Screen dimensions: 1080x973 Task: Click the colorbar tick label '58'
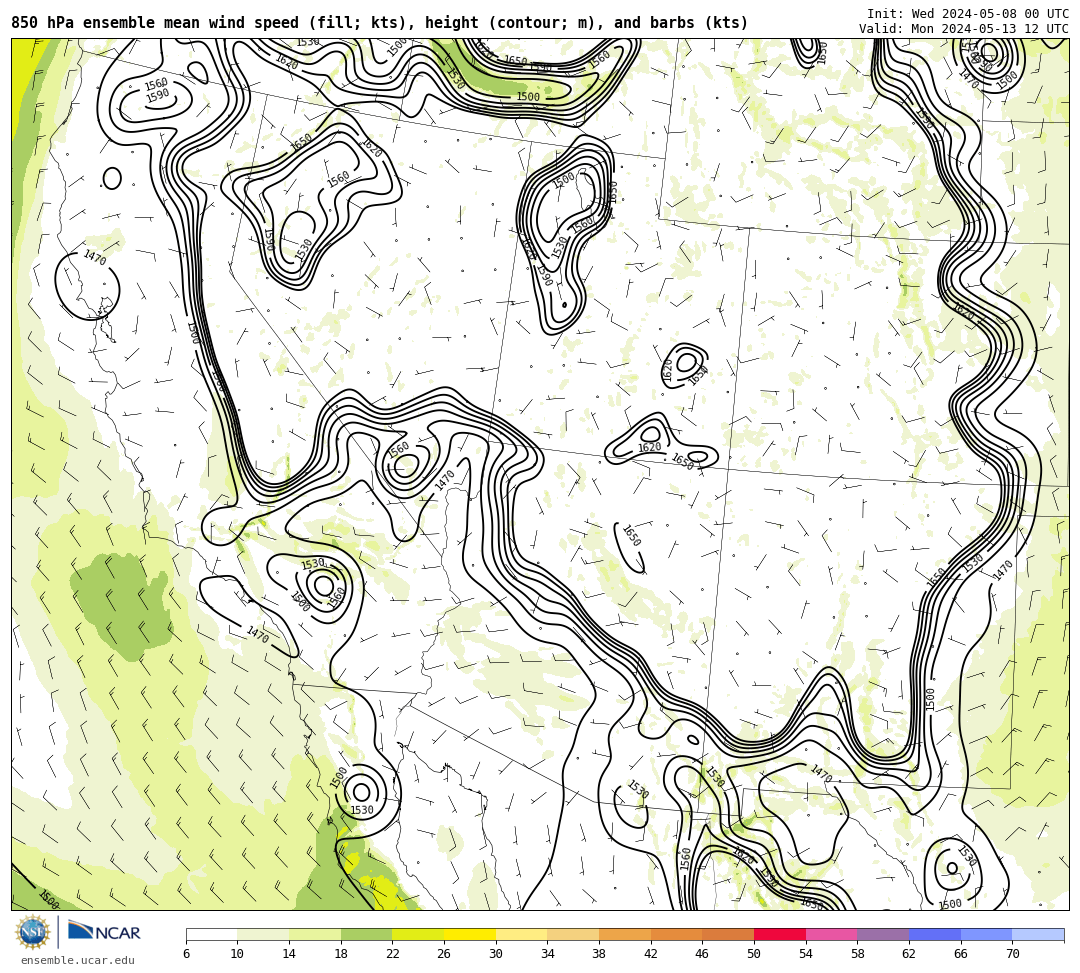tap(858, 954)
